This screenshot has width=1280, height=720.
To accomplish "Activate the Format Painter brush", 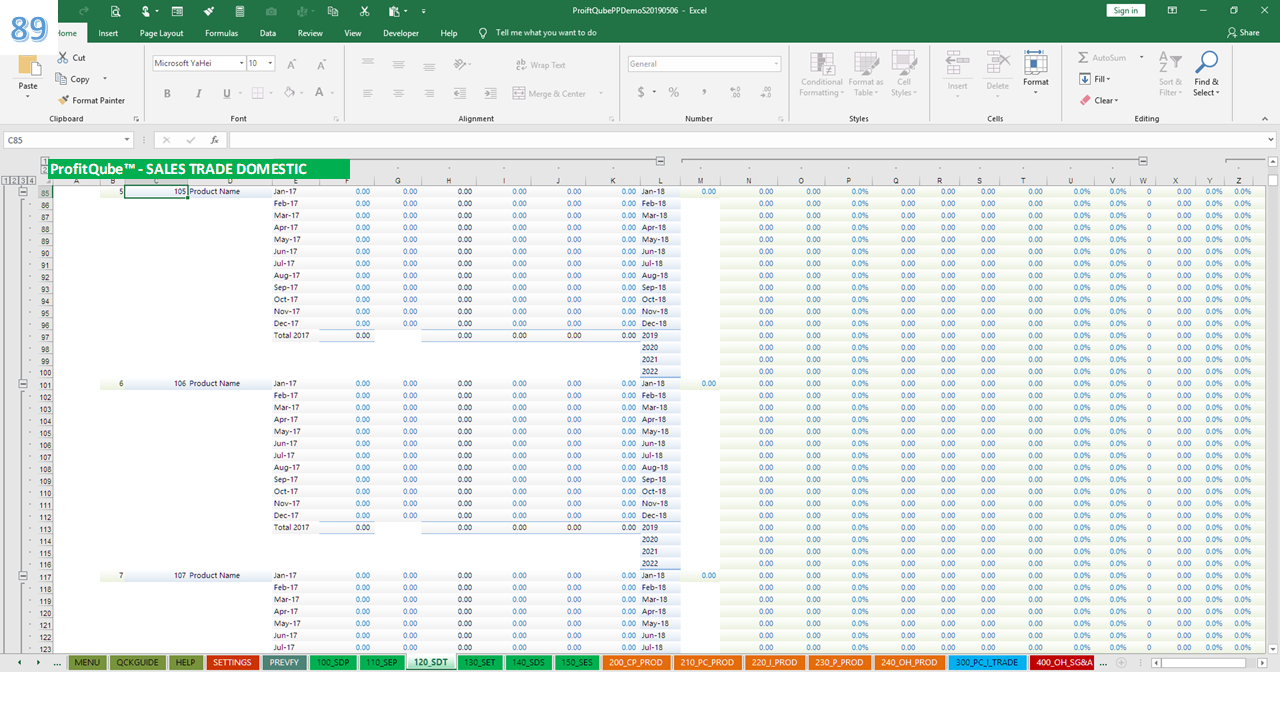I will point(92,100).
